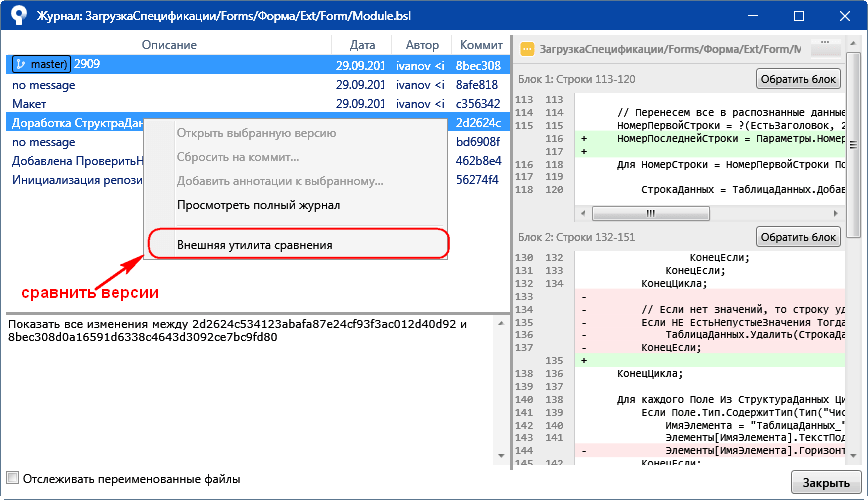Viewport: 868px width, 500px height.
Task: Click the diff panel vertical scrollbar up arrow
Action: pos(853,47)
